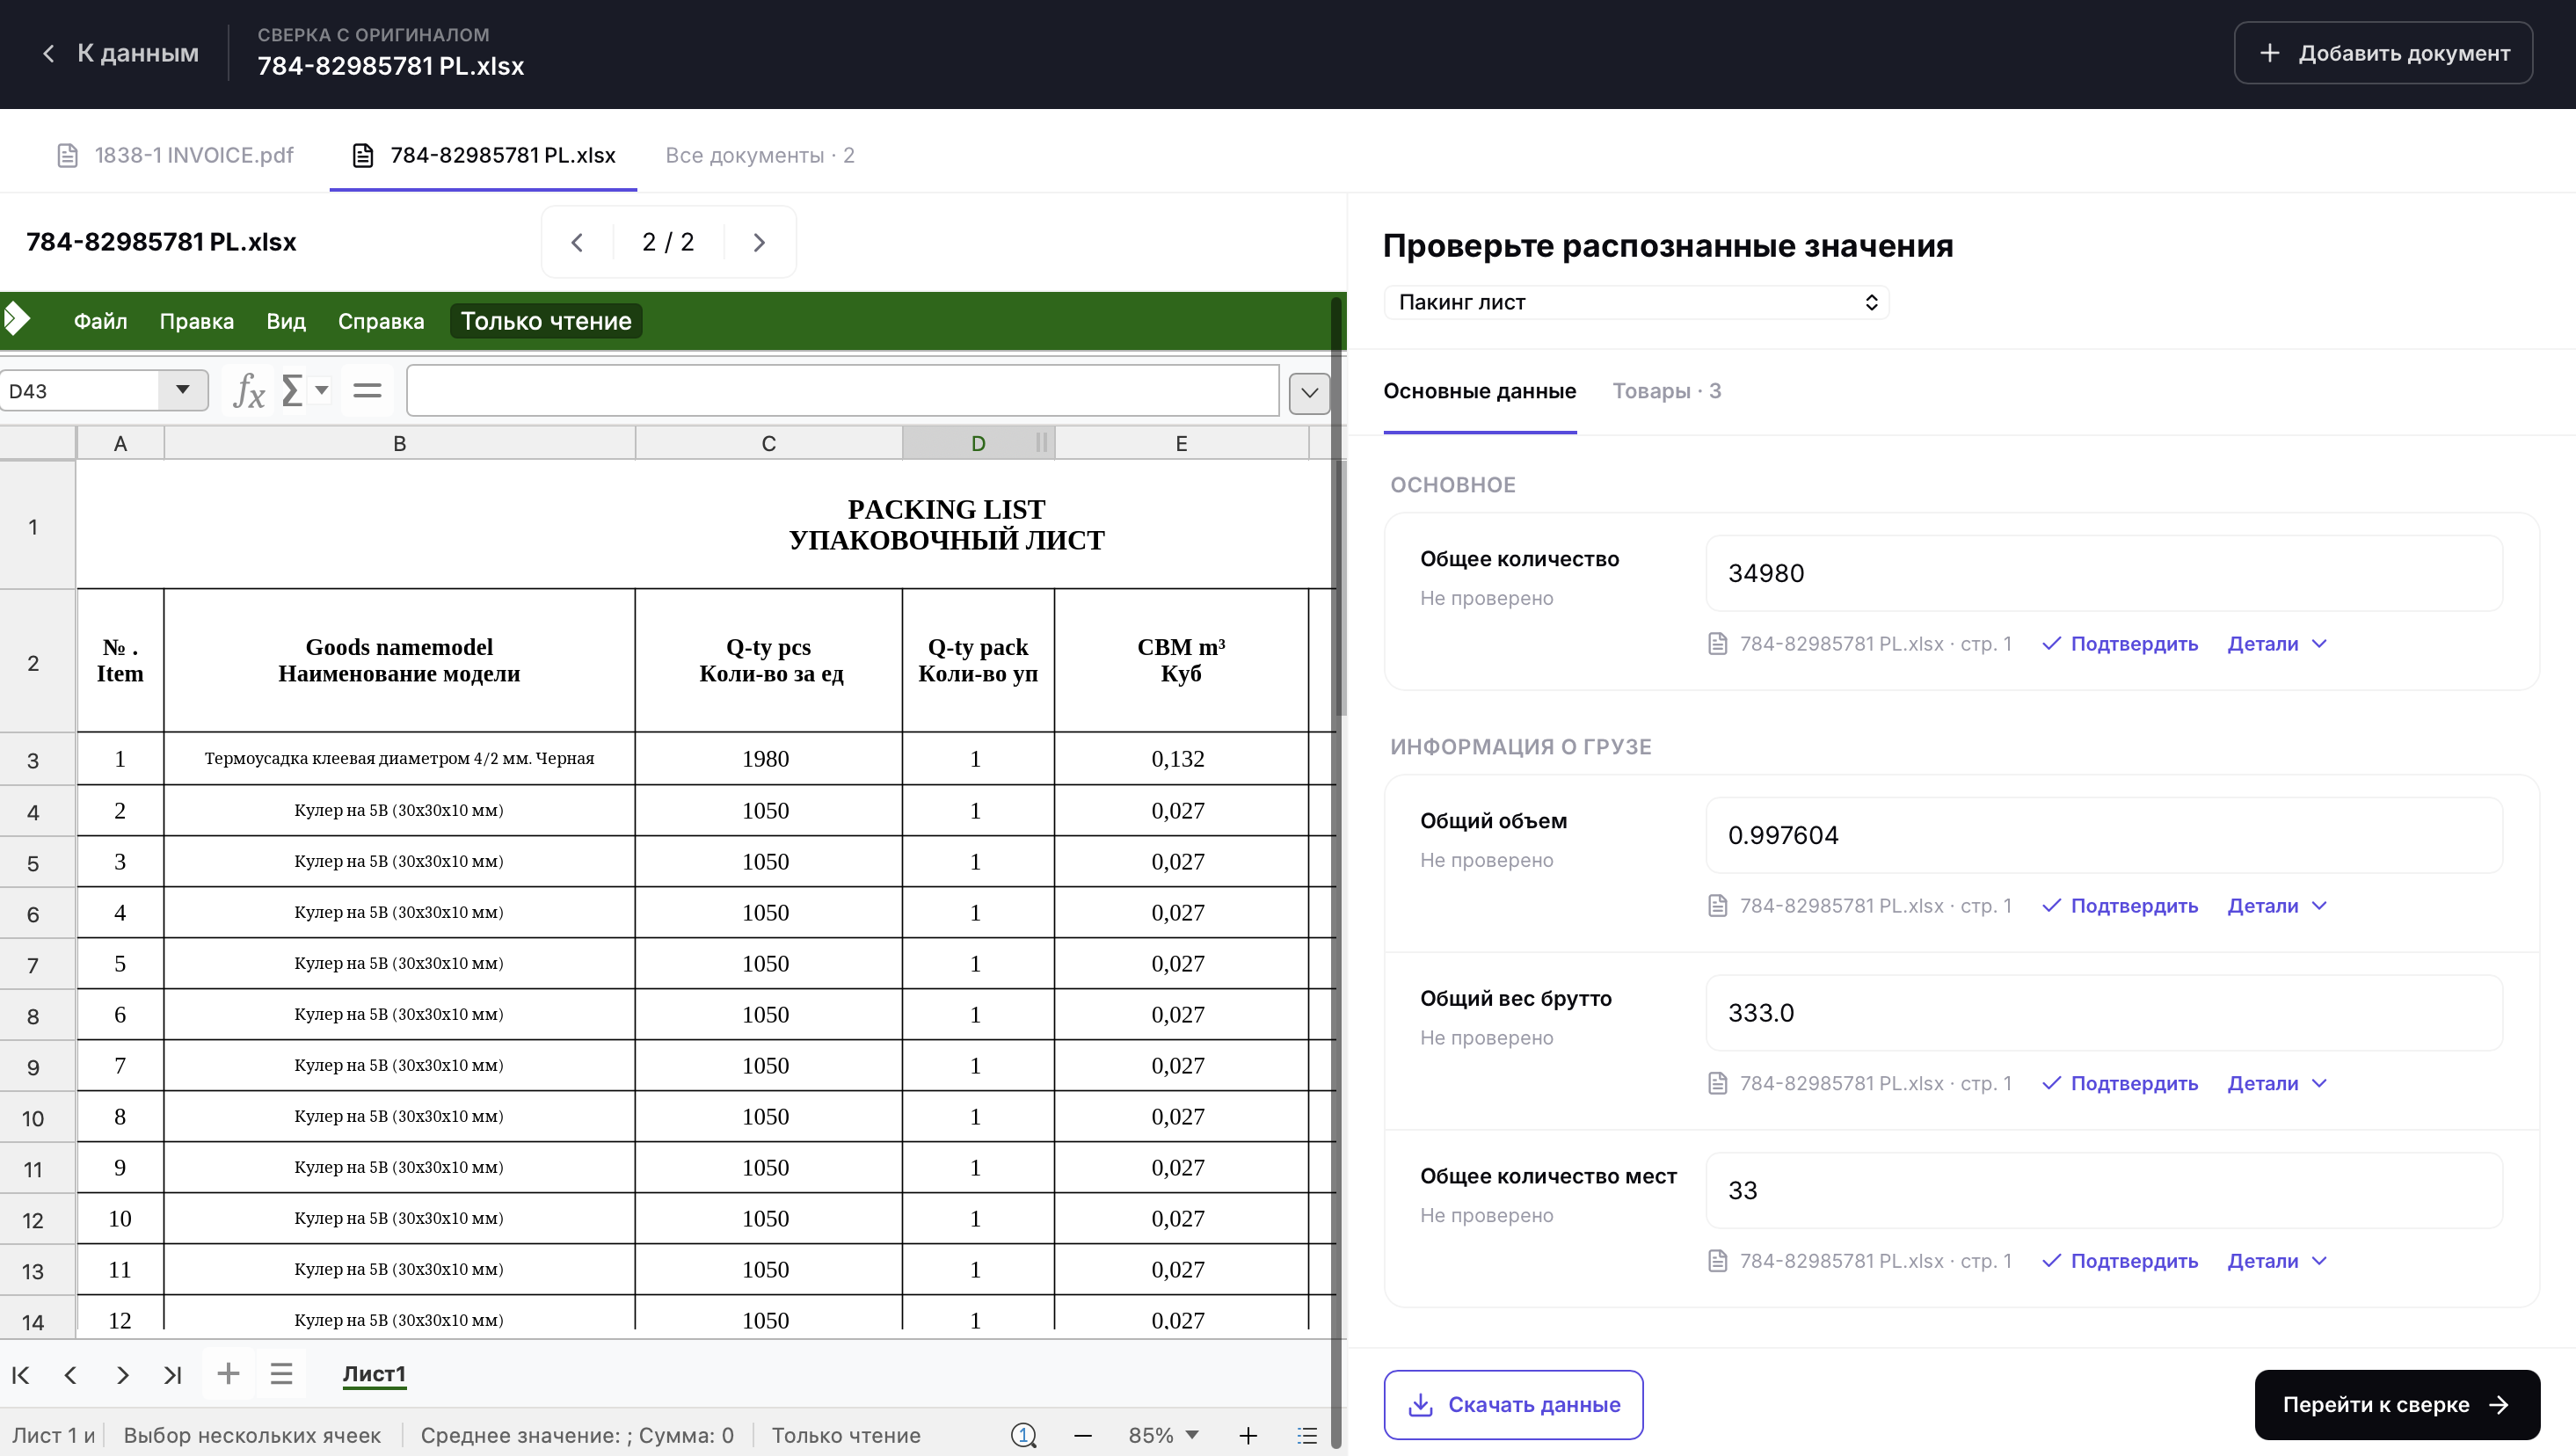The image size is (2576, 1456).
Task: Jump to last sheet navigation icon
Action: 173,1375
